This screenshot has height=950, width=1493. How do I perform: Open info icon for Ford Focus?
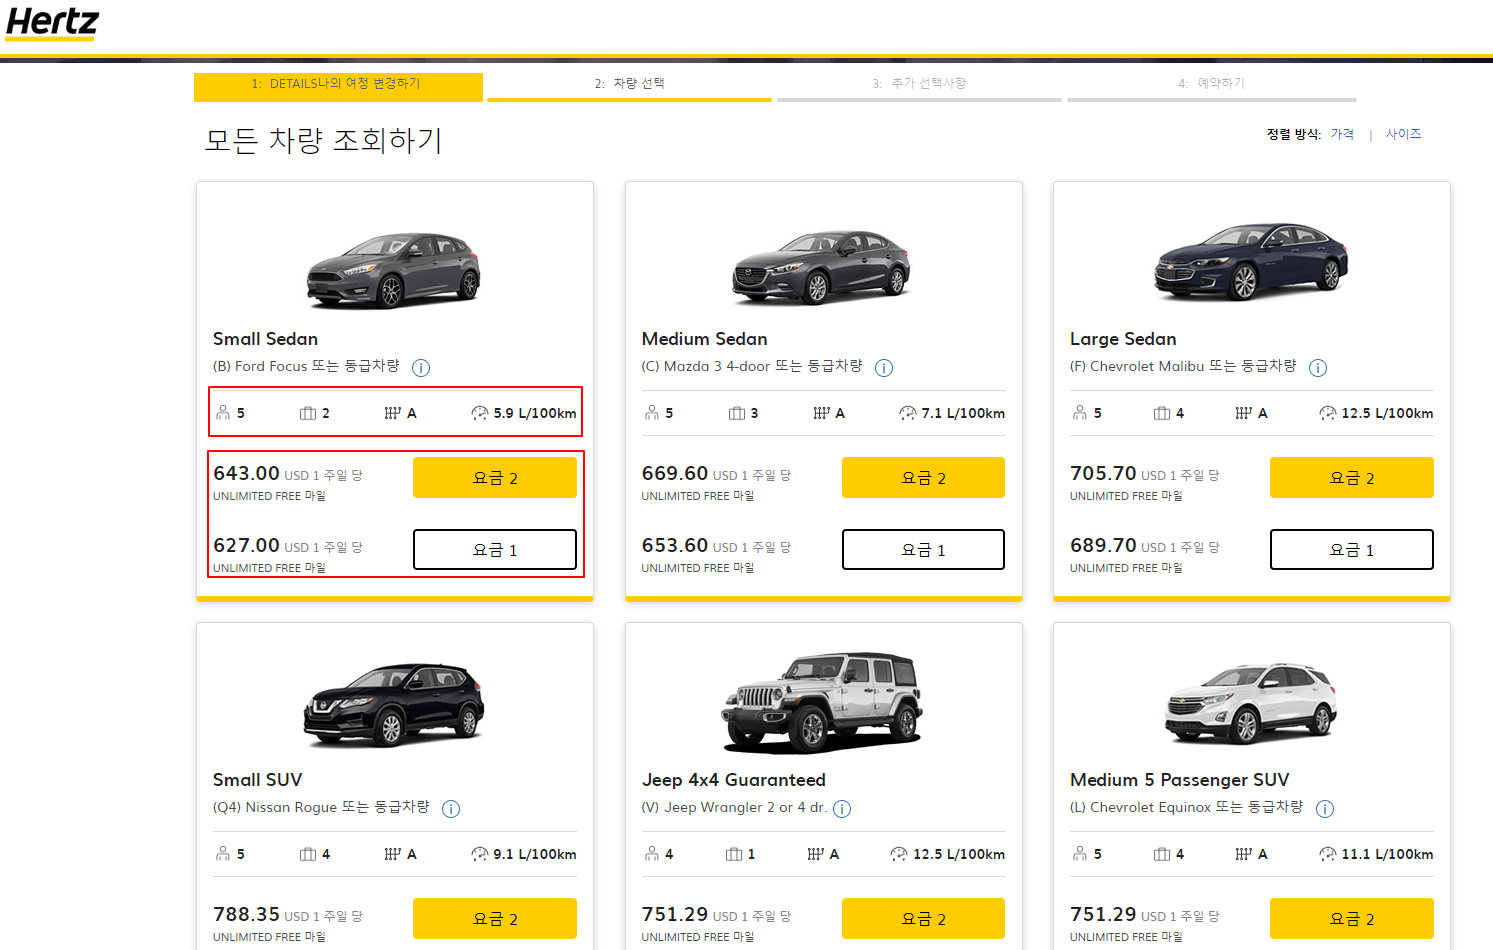[x=421, y=368]
